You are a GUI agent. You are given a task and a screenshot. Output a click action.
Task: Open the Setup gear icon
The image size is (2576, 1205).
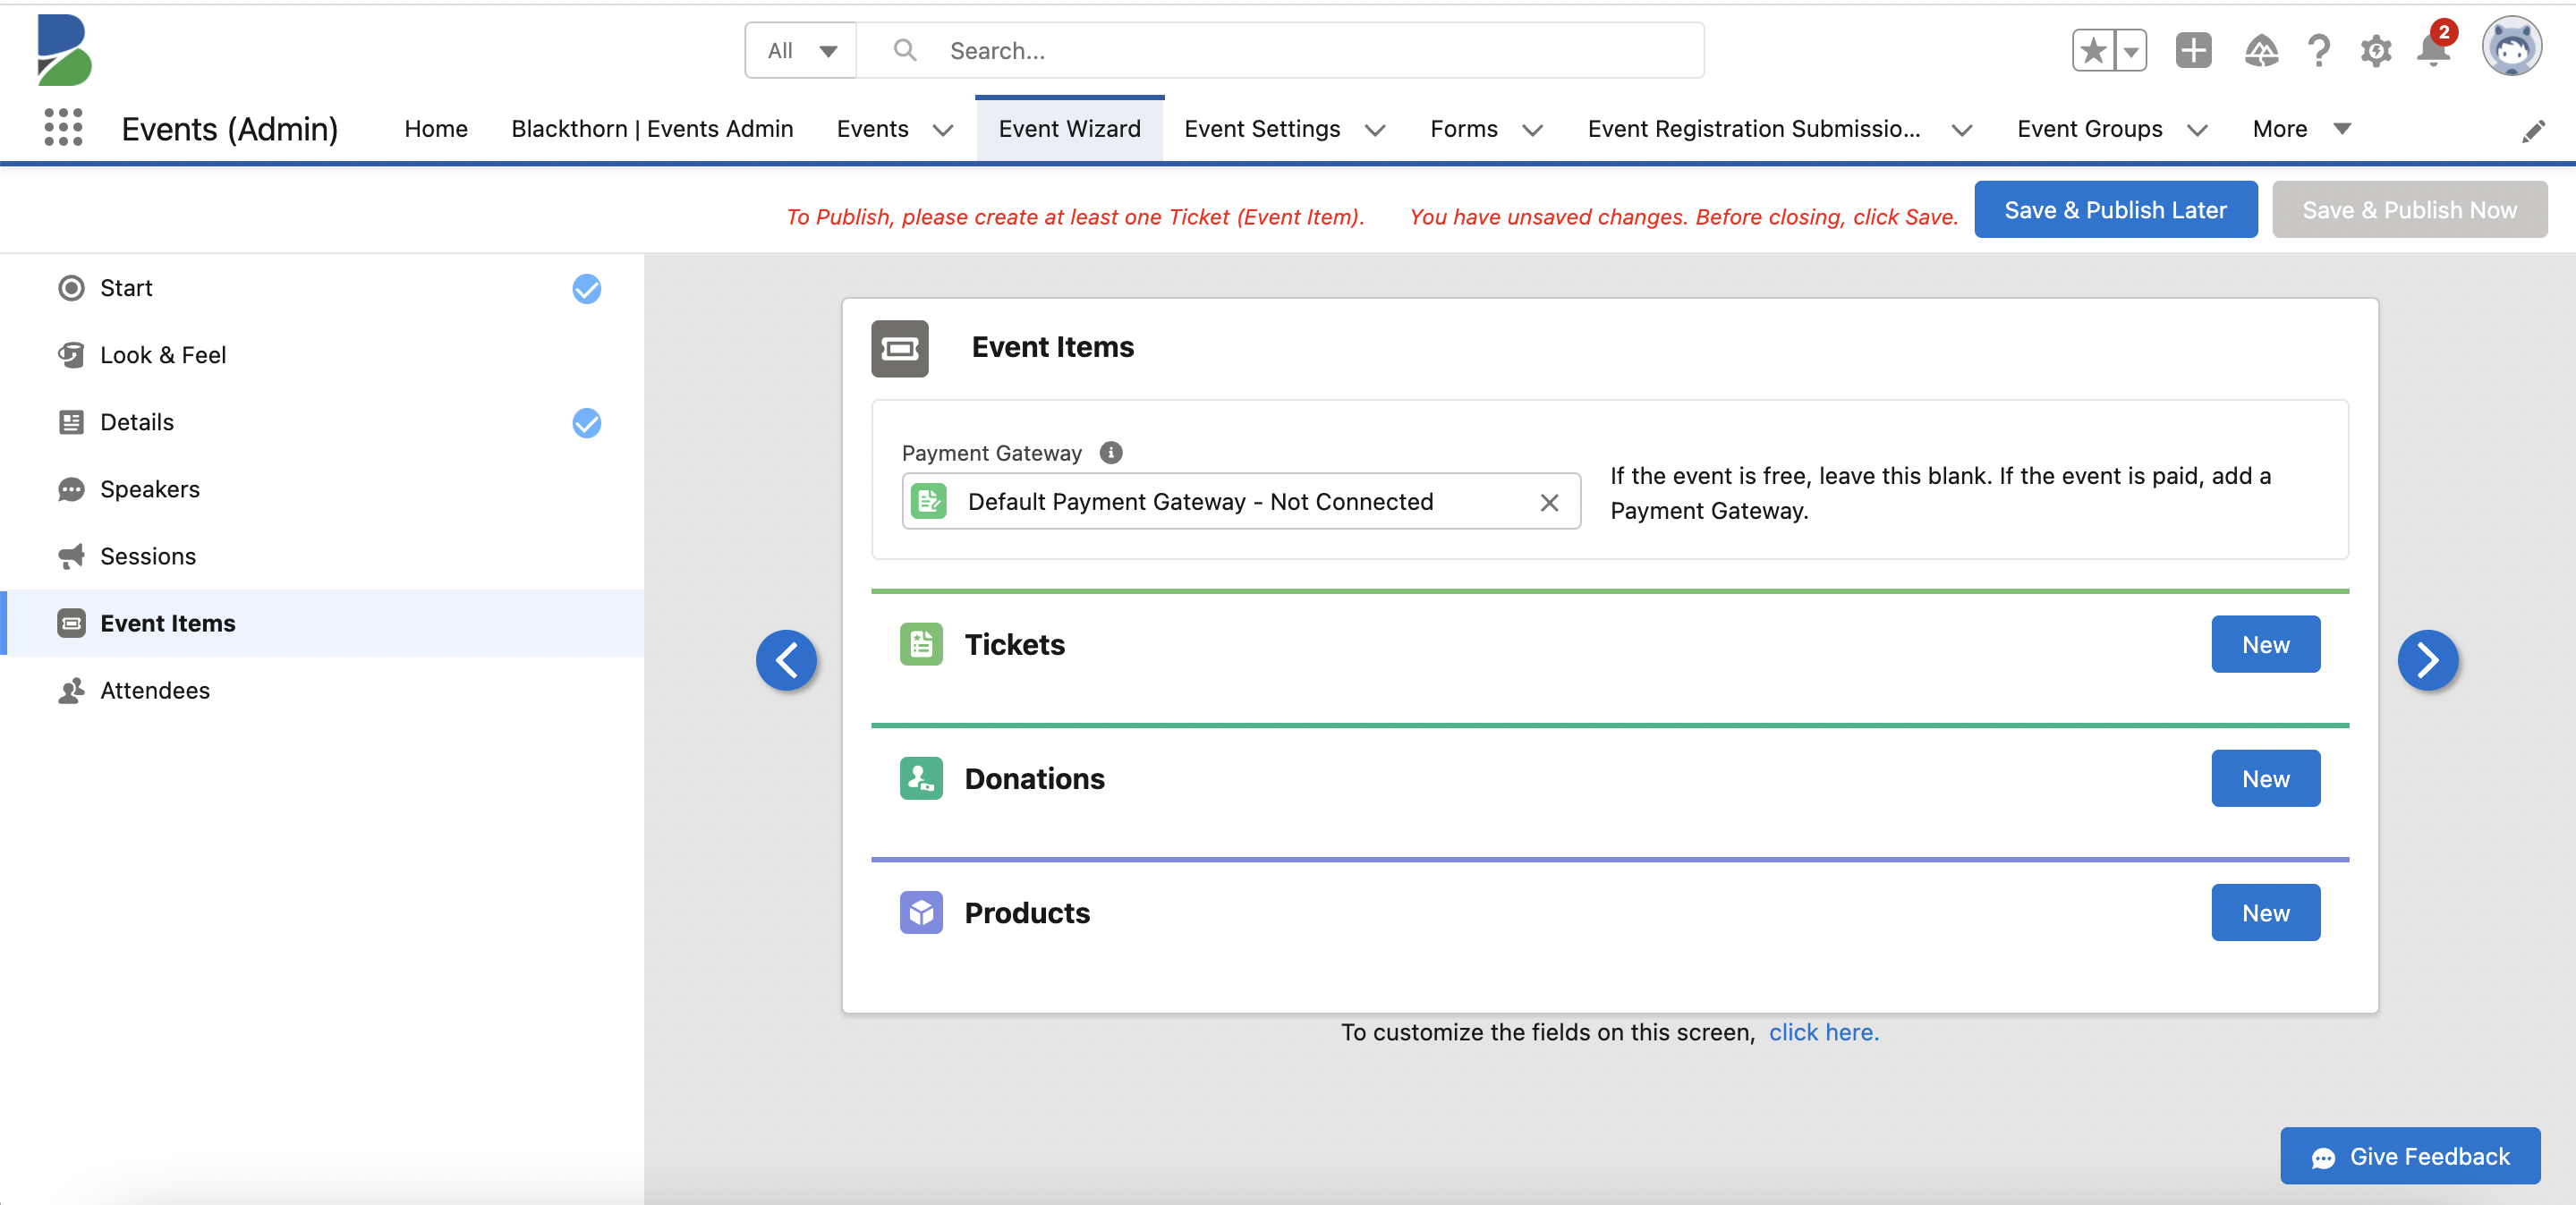tap(2375, 50)
